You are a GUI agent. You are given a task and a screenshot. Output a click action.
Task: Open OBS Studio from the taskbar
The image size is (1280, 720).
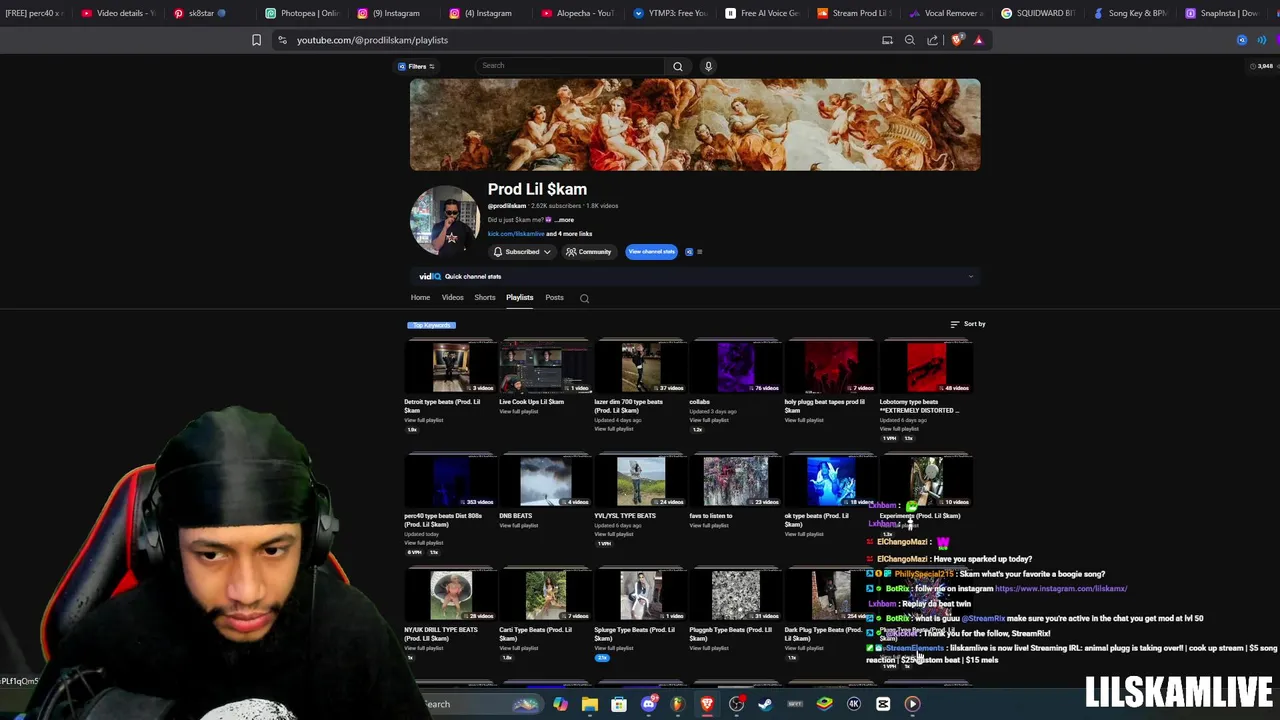pyautogui.click(x=736, y=704)
